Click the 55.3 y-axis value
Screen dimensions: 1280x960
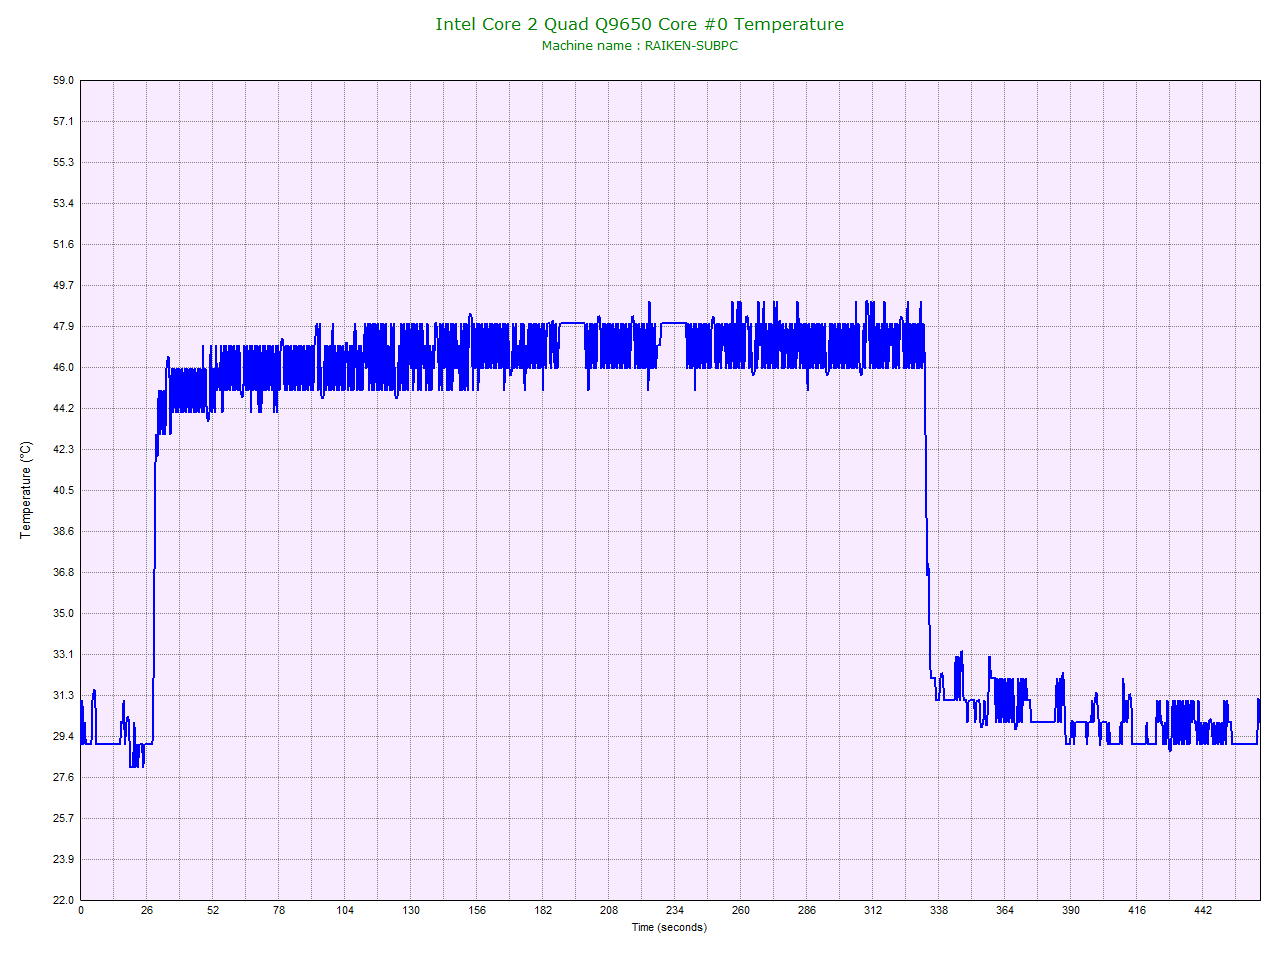click(63, 162)
